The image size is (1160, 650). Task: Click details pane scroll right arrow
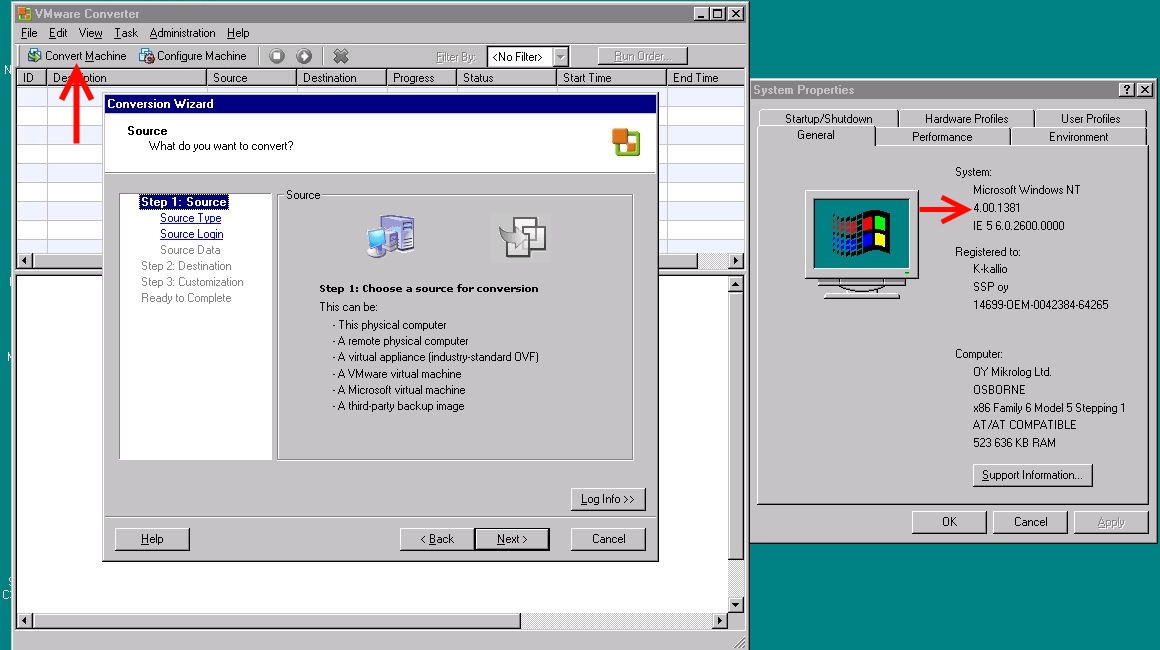(x=720, y=620)
